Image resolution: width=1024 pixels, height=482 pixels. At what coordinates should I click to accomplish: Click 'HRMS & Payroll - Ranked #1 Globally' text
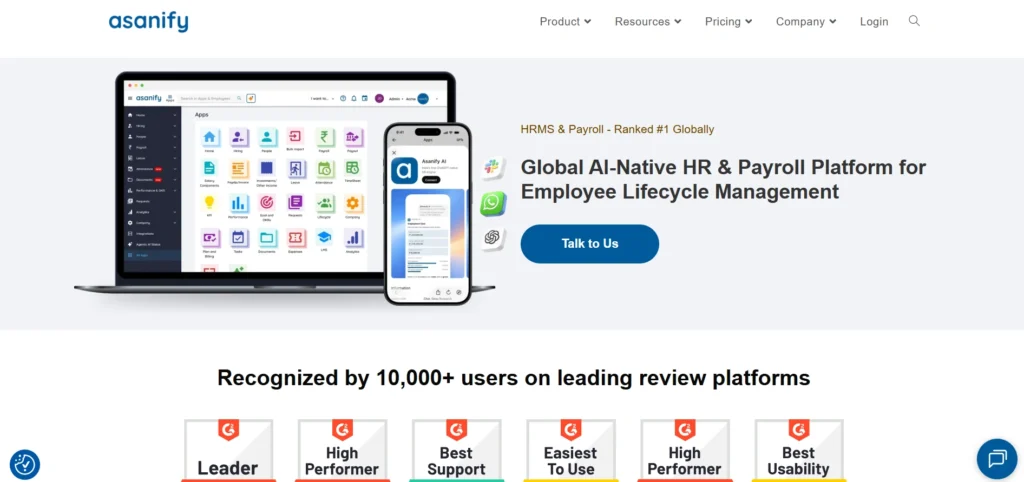click(x=617, y=129)
